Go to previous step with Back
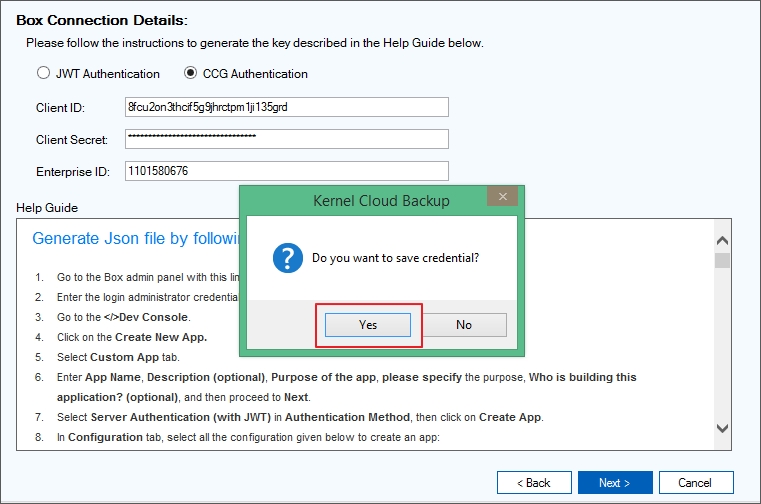Viewport: 761px width, 504px height. coord(534,483)
